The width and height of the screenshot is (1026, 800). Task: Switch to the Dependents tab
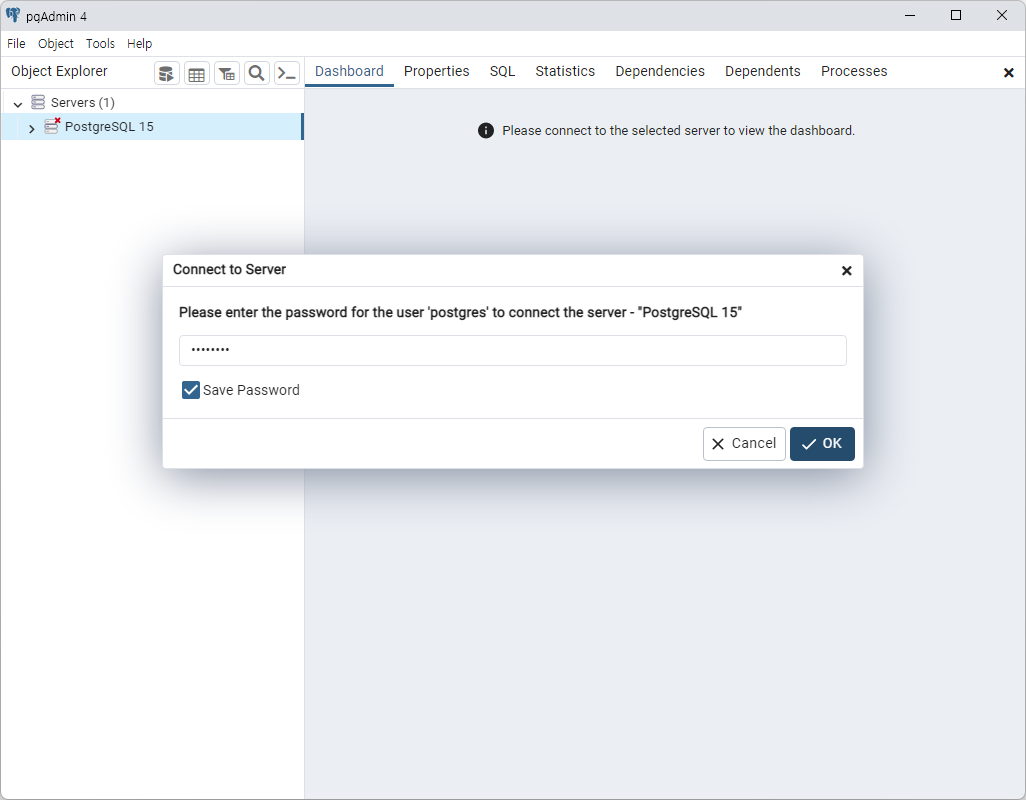point(762,71)
